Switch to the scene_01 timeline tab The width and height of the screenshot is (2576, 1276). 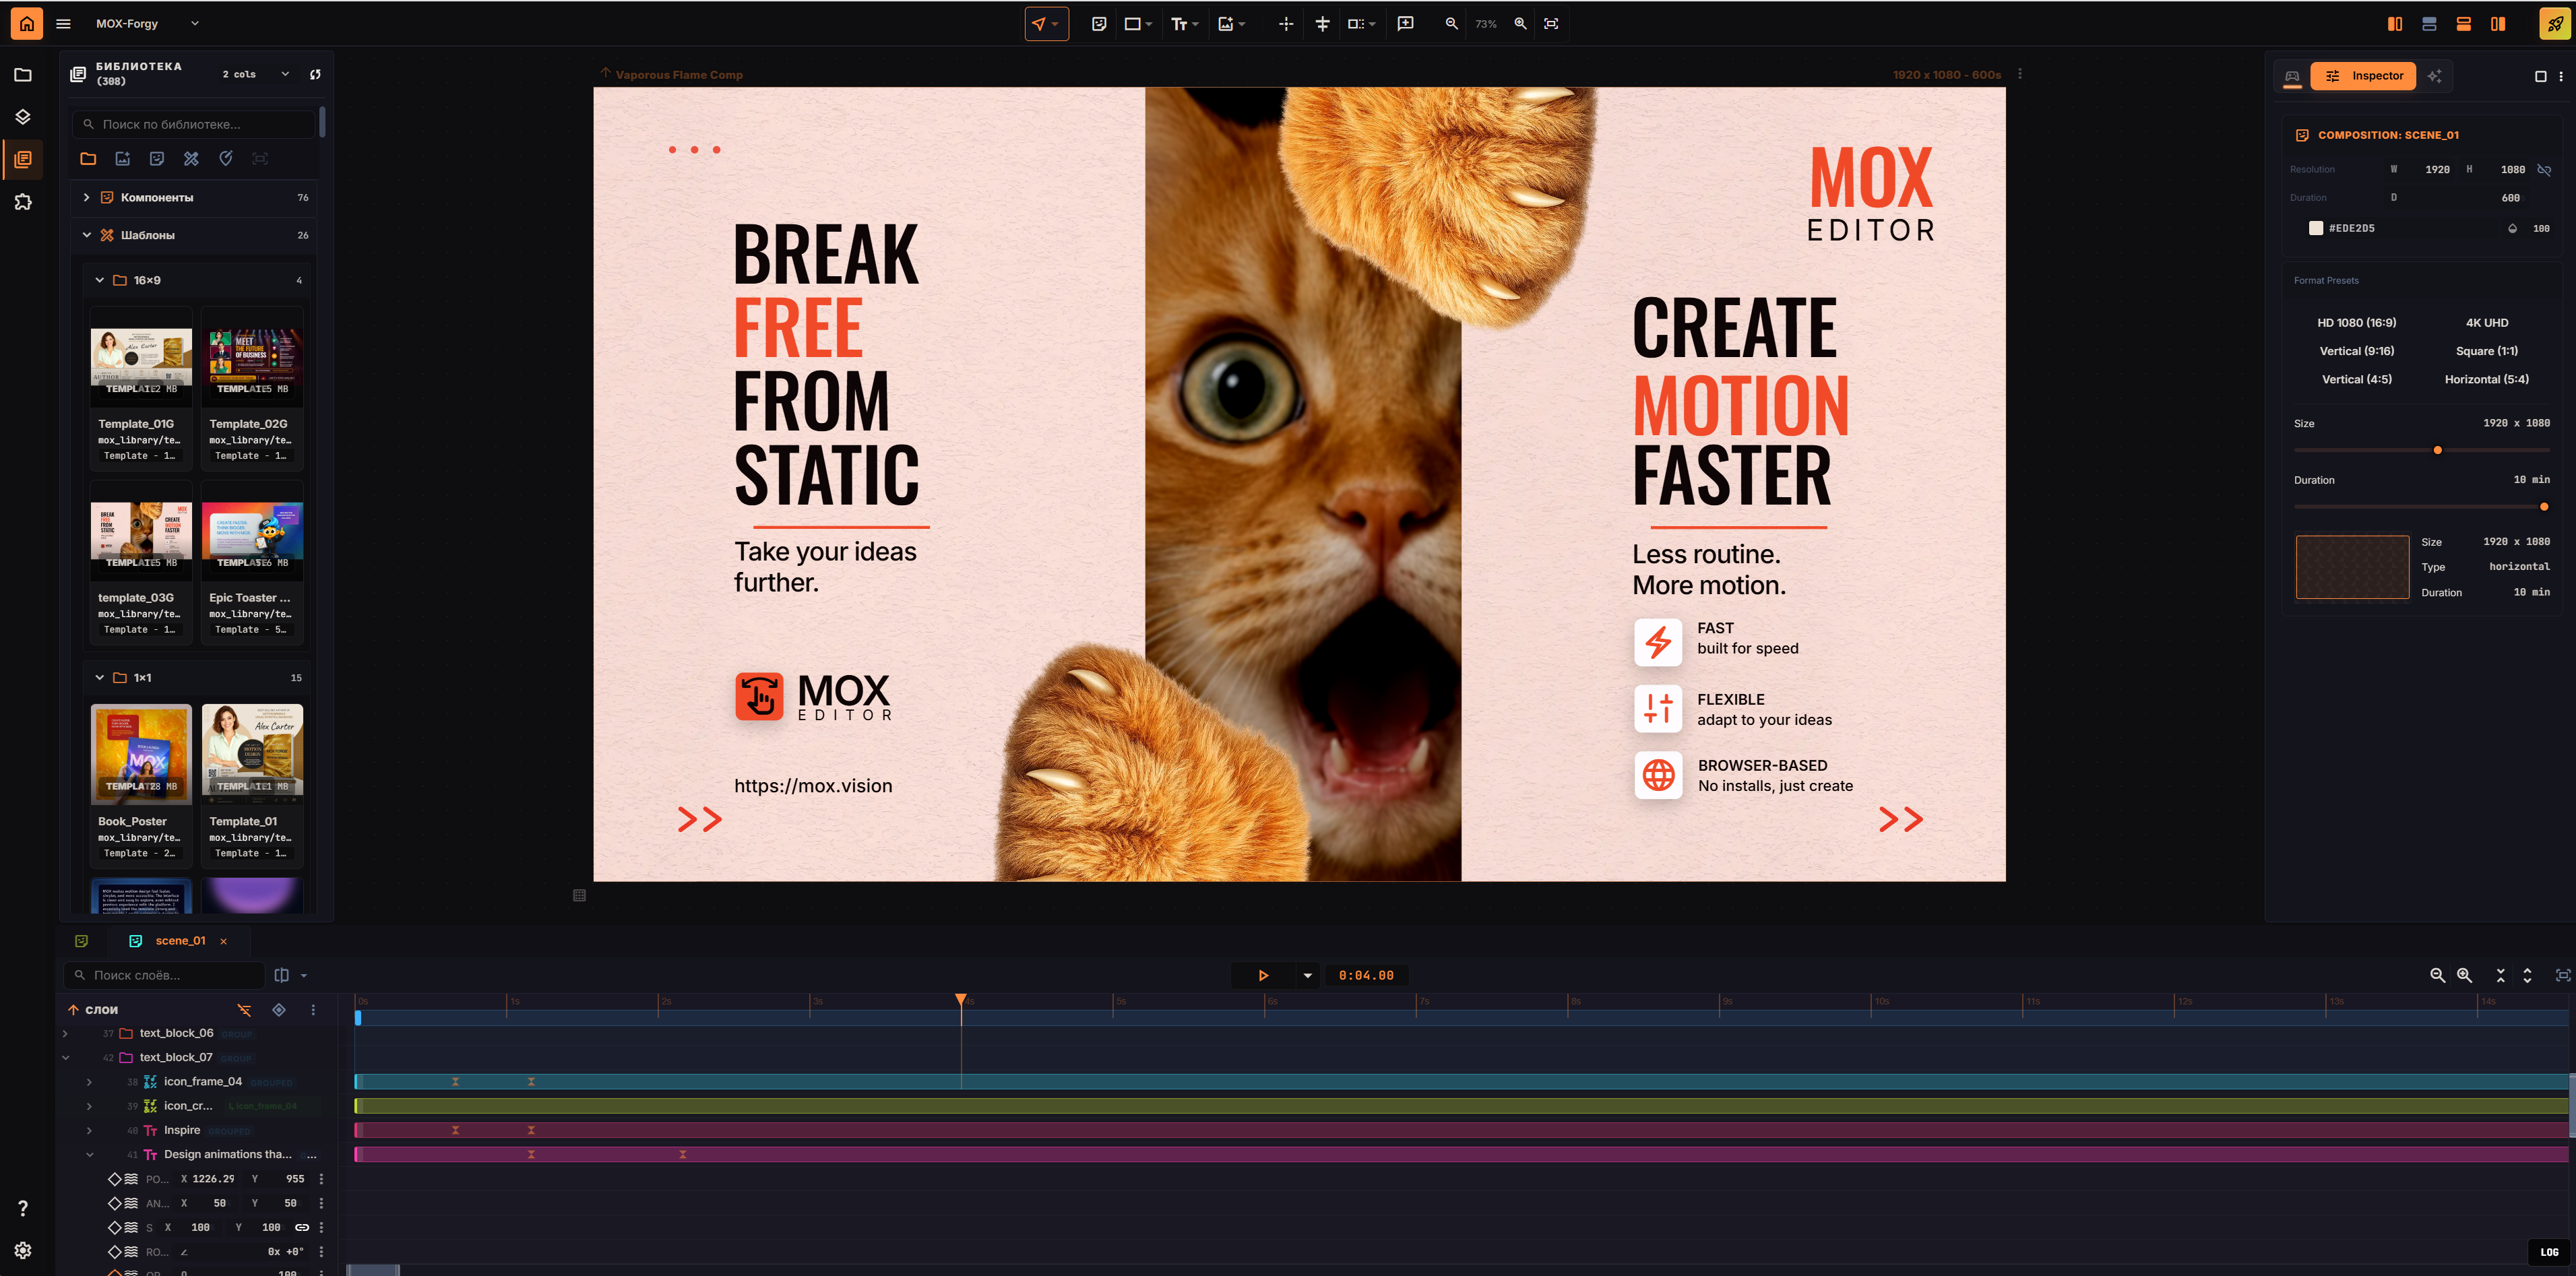point(180,940)
